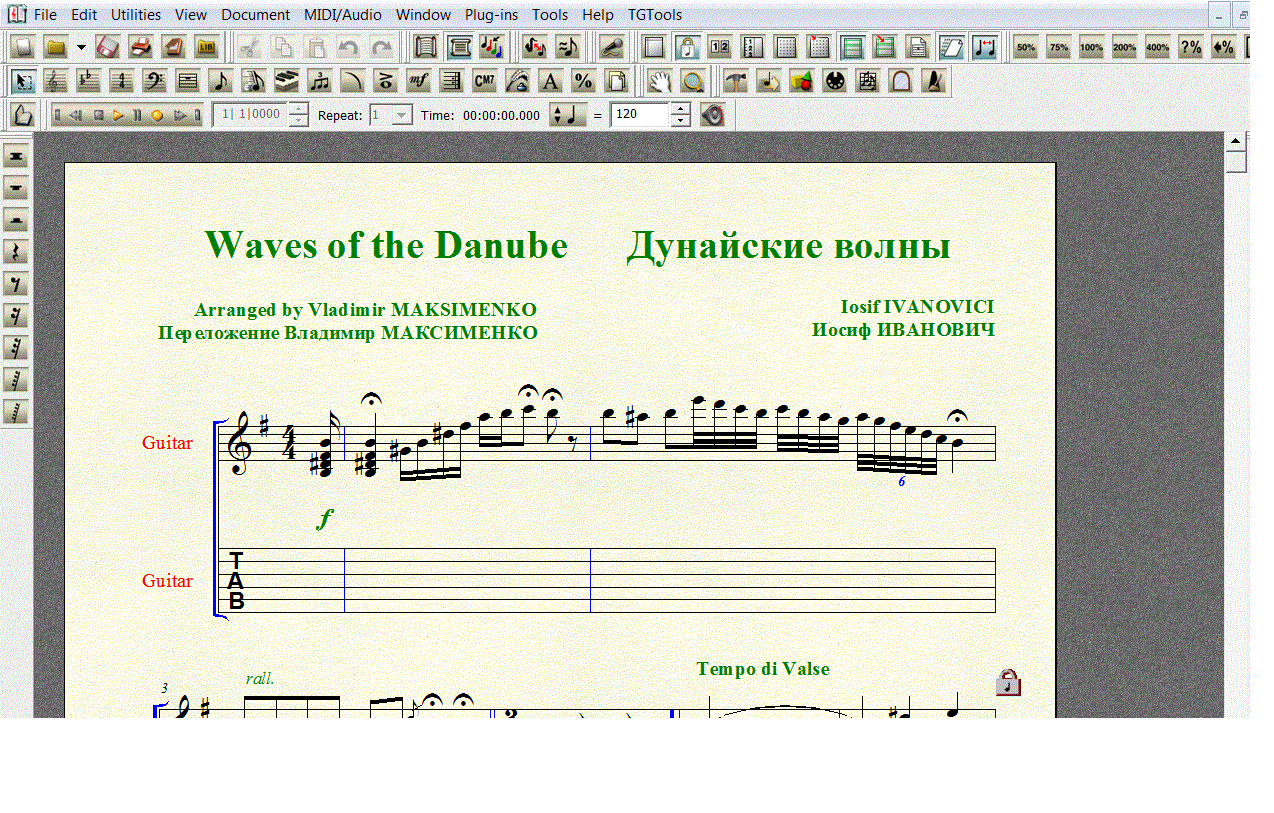1274x813 pixels.
Task: Expand the arrow beside the Open folder icon
Action: [81, 47]
